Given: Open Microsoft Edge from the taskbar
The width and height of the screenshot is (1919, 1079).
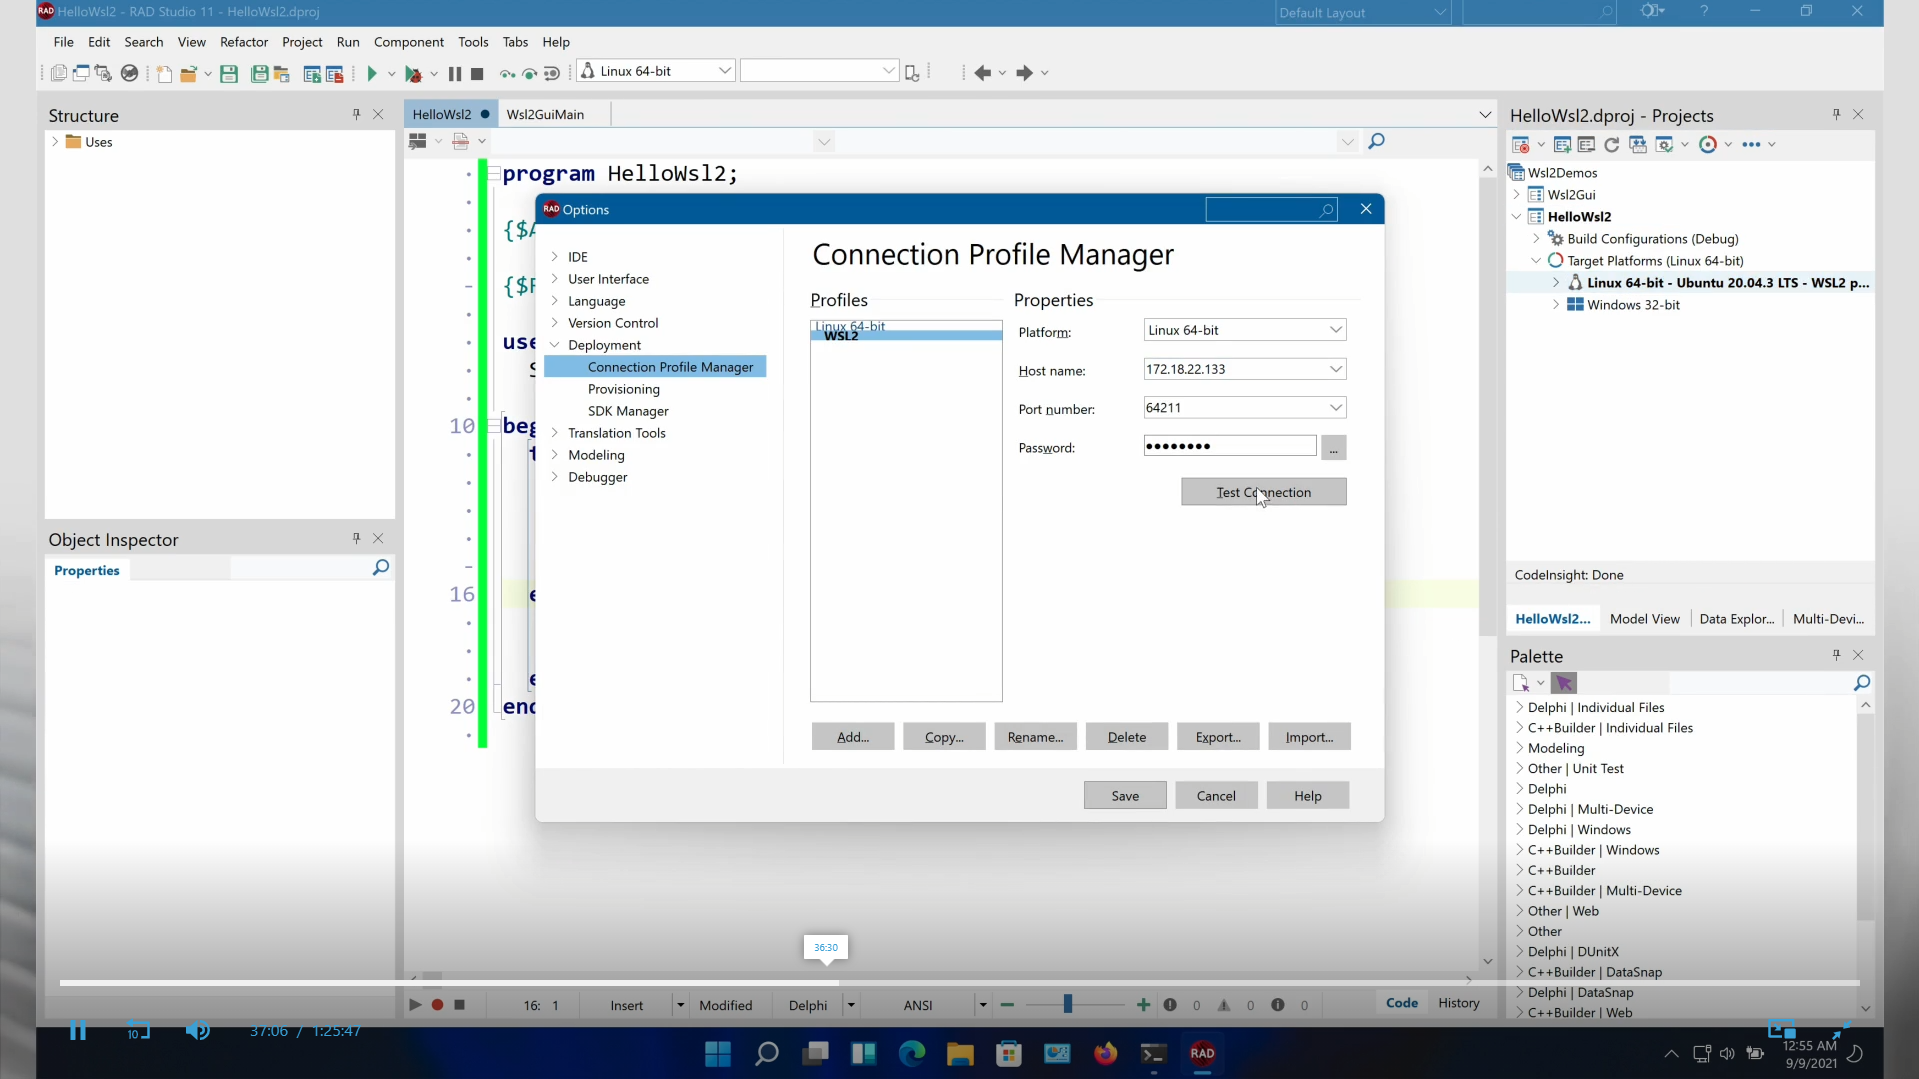Looking at the screenshot, I should (912, 1053).
